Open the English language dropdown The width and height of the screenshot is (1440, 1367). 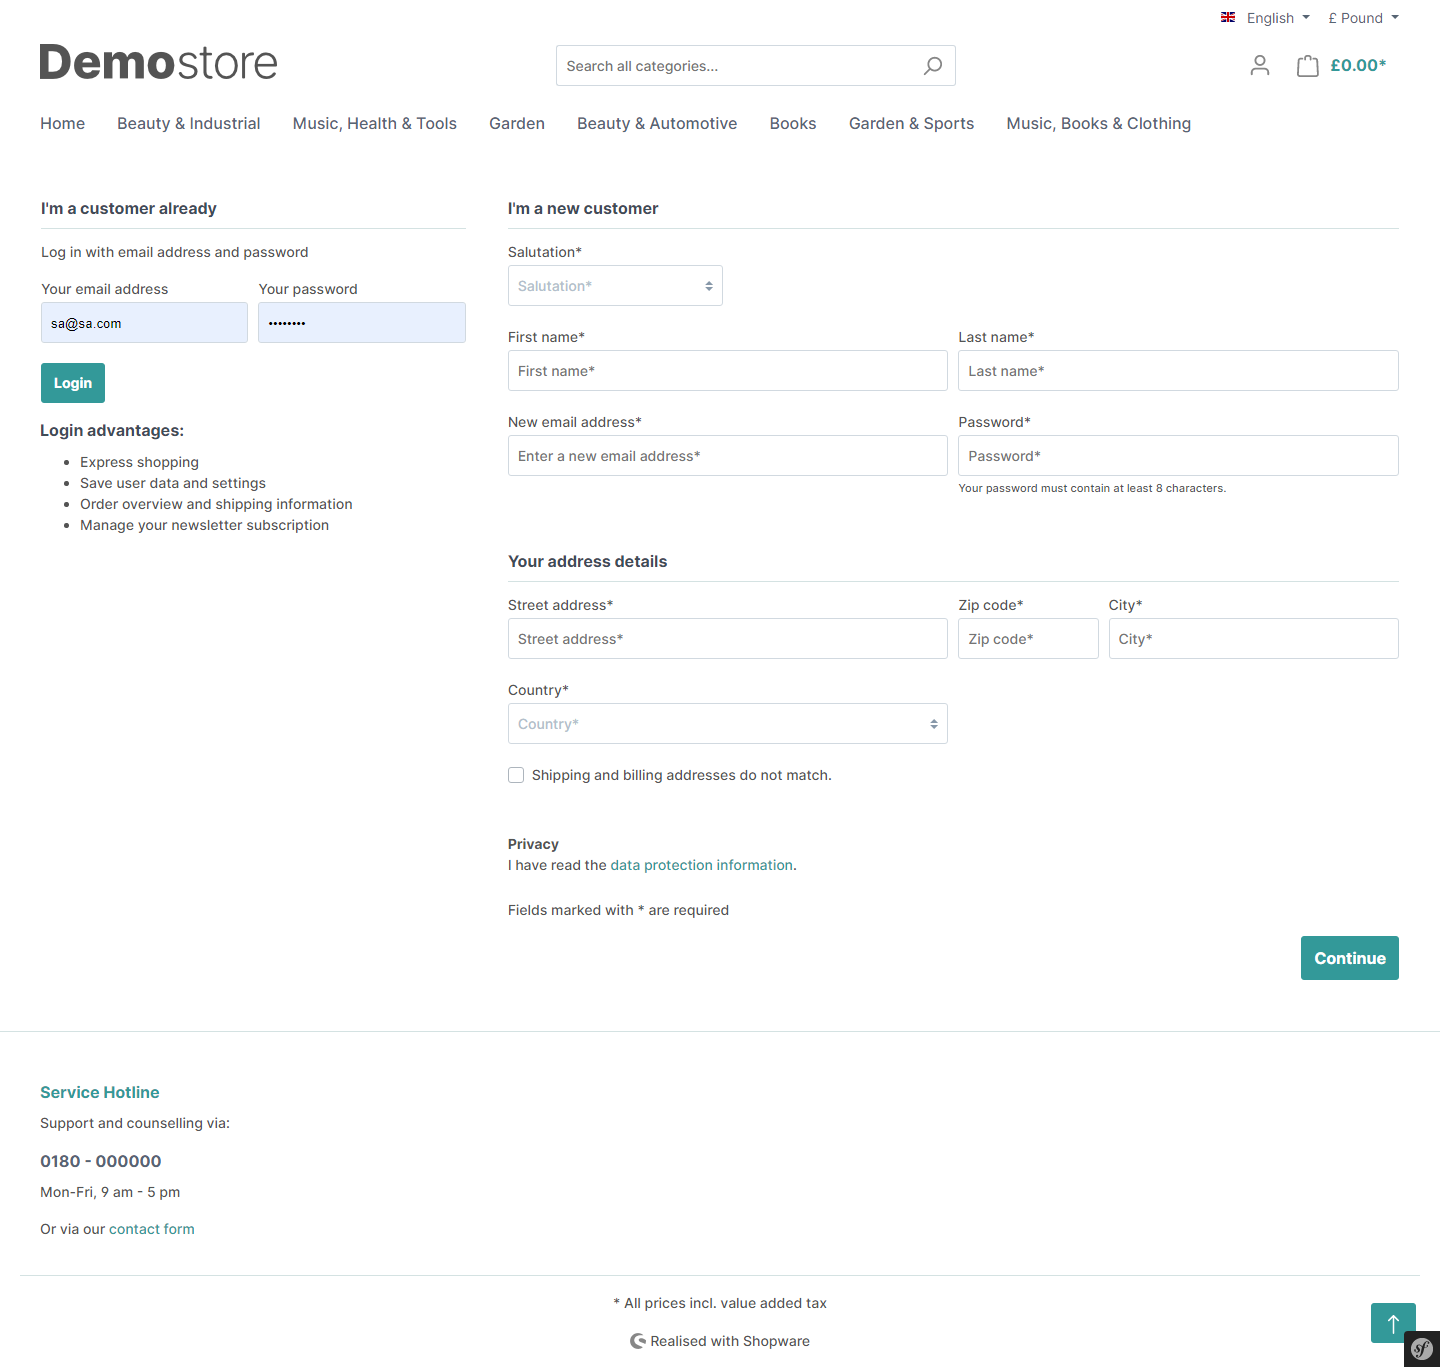point(1265,18)
